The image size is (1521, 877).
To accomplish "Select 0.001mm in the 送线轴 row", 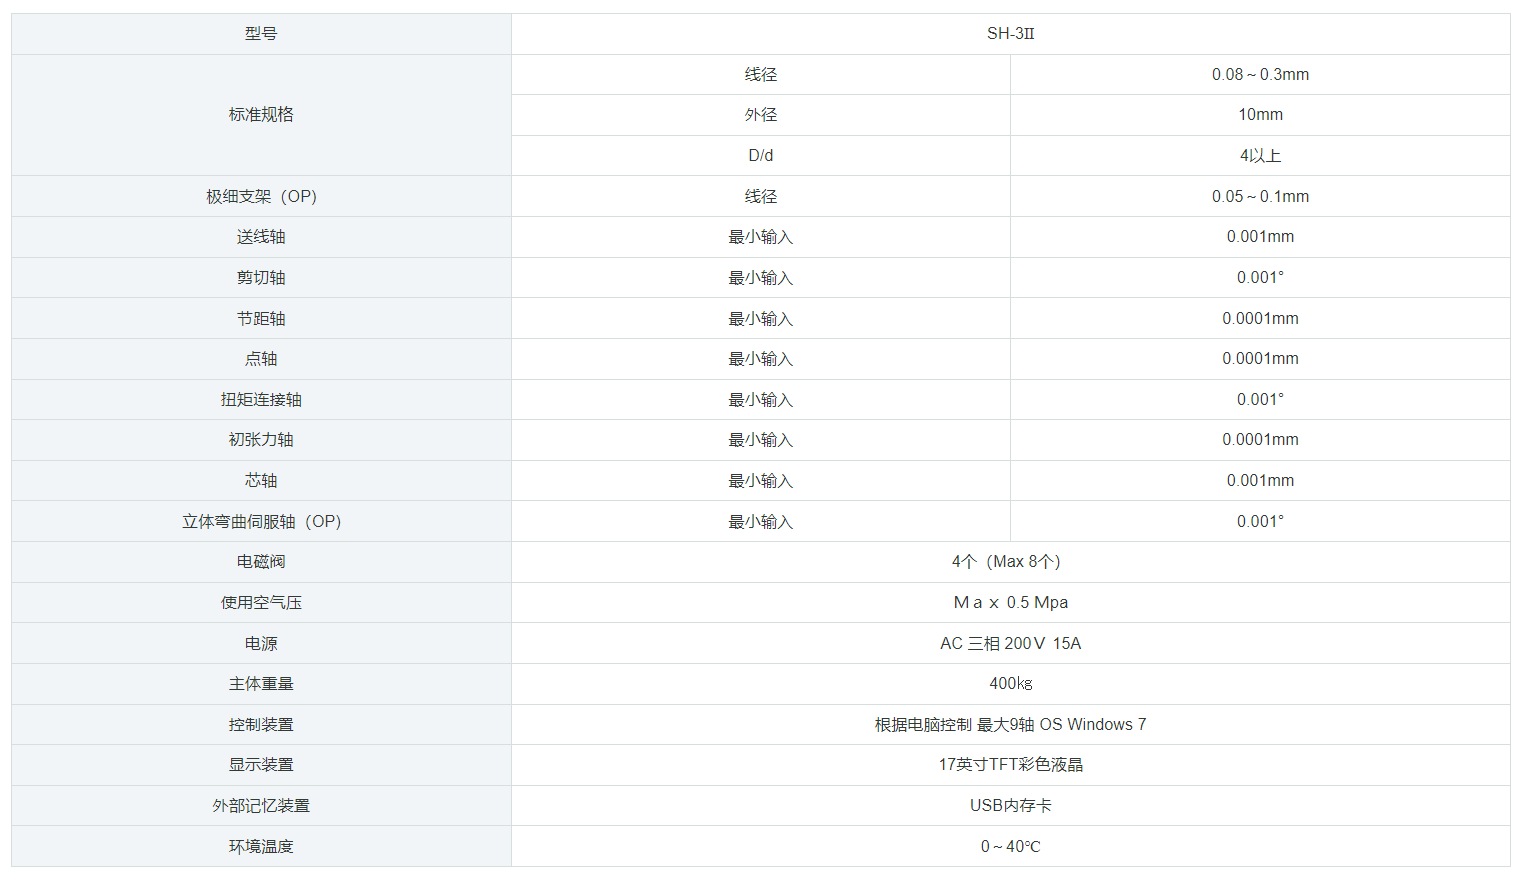I will click(1260, 237).
